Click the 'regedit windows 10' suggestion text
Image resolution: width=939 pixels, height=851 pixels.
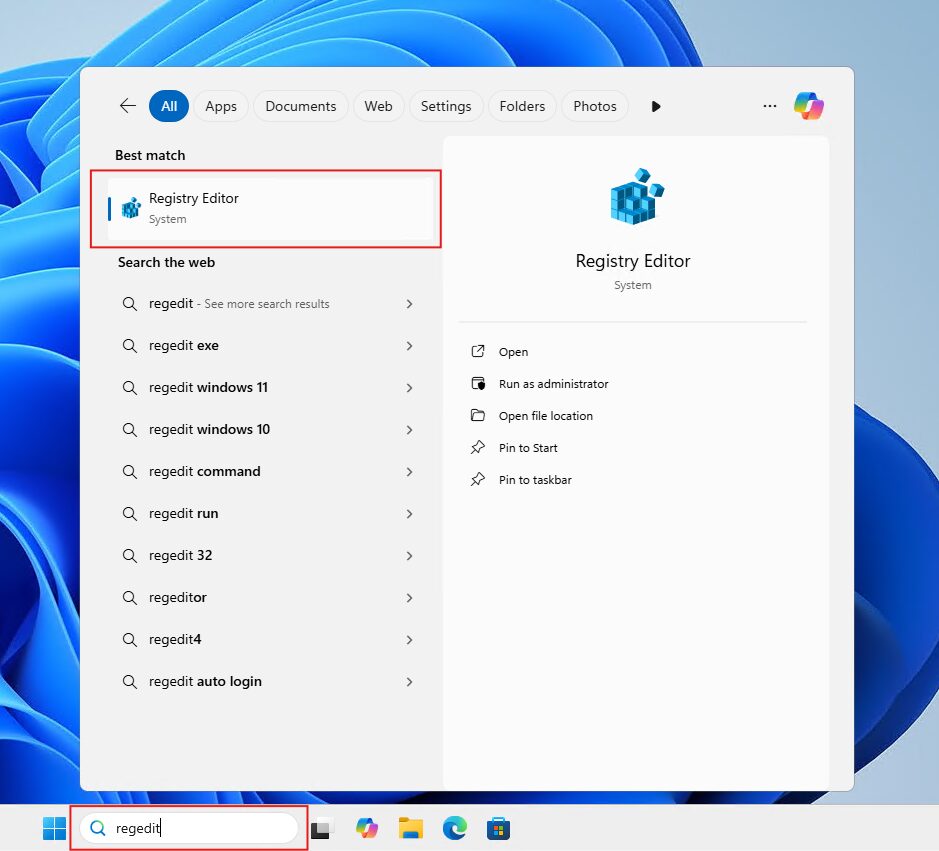click(x=209, y=429)
